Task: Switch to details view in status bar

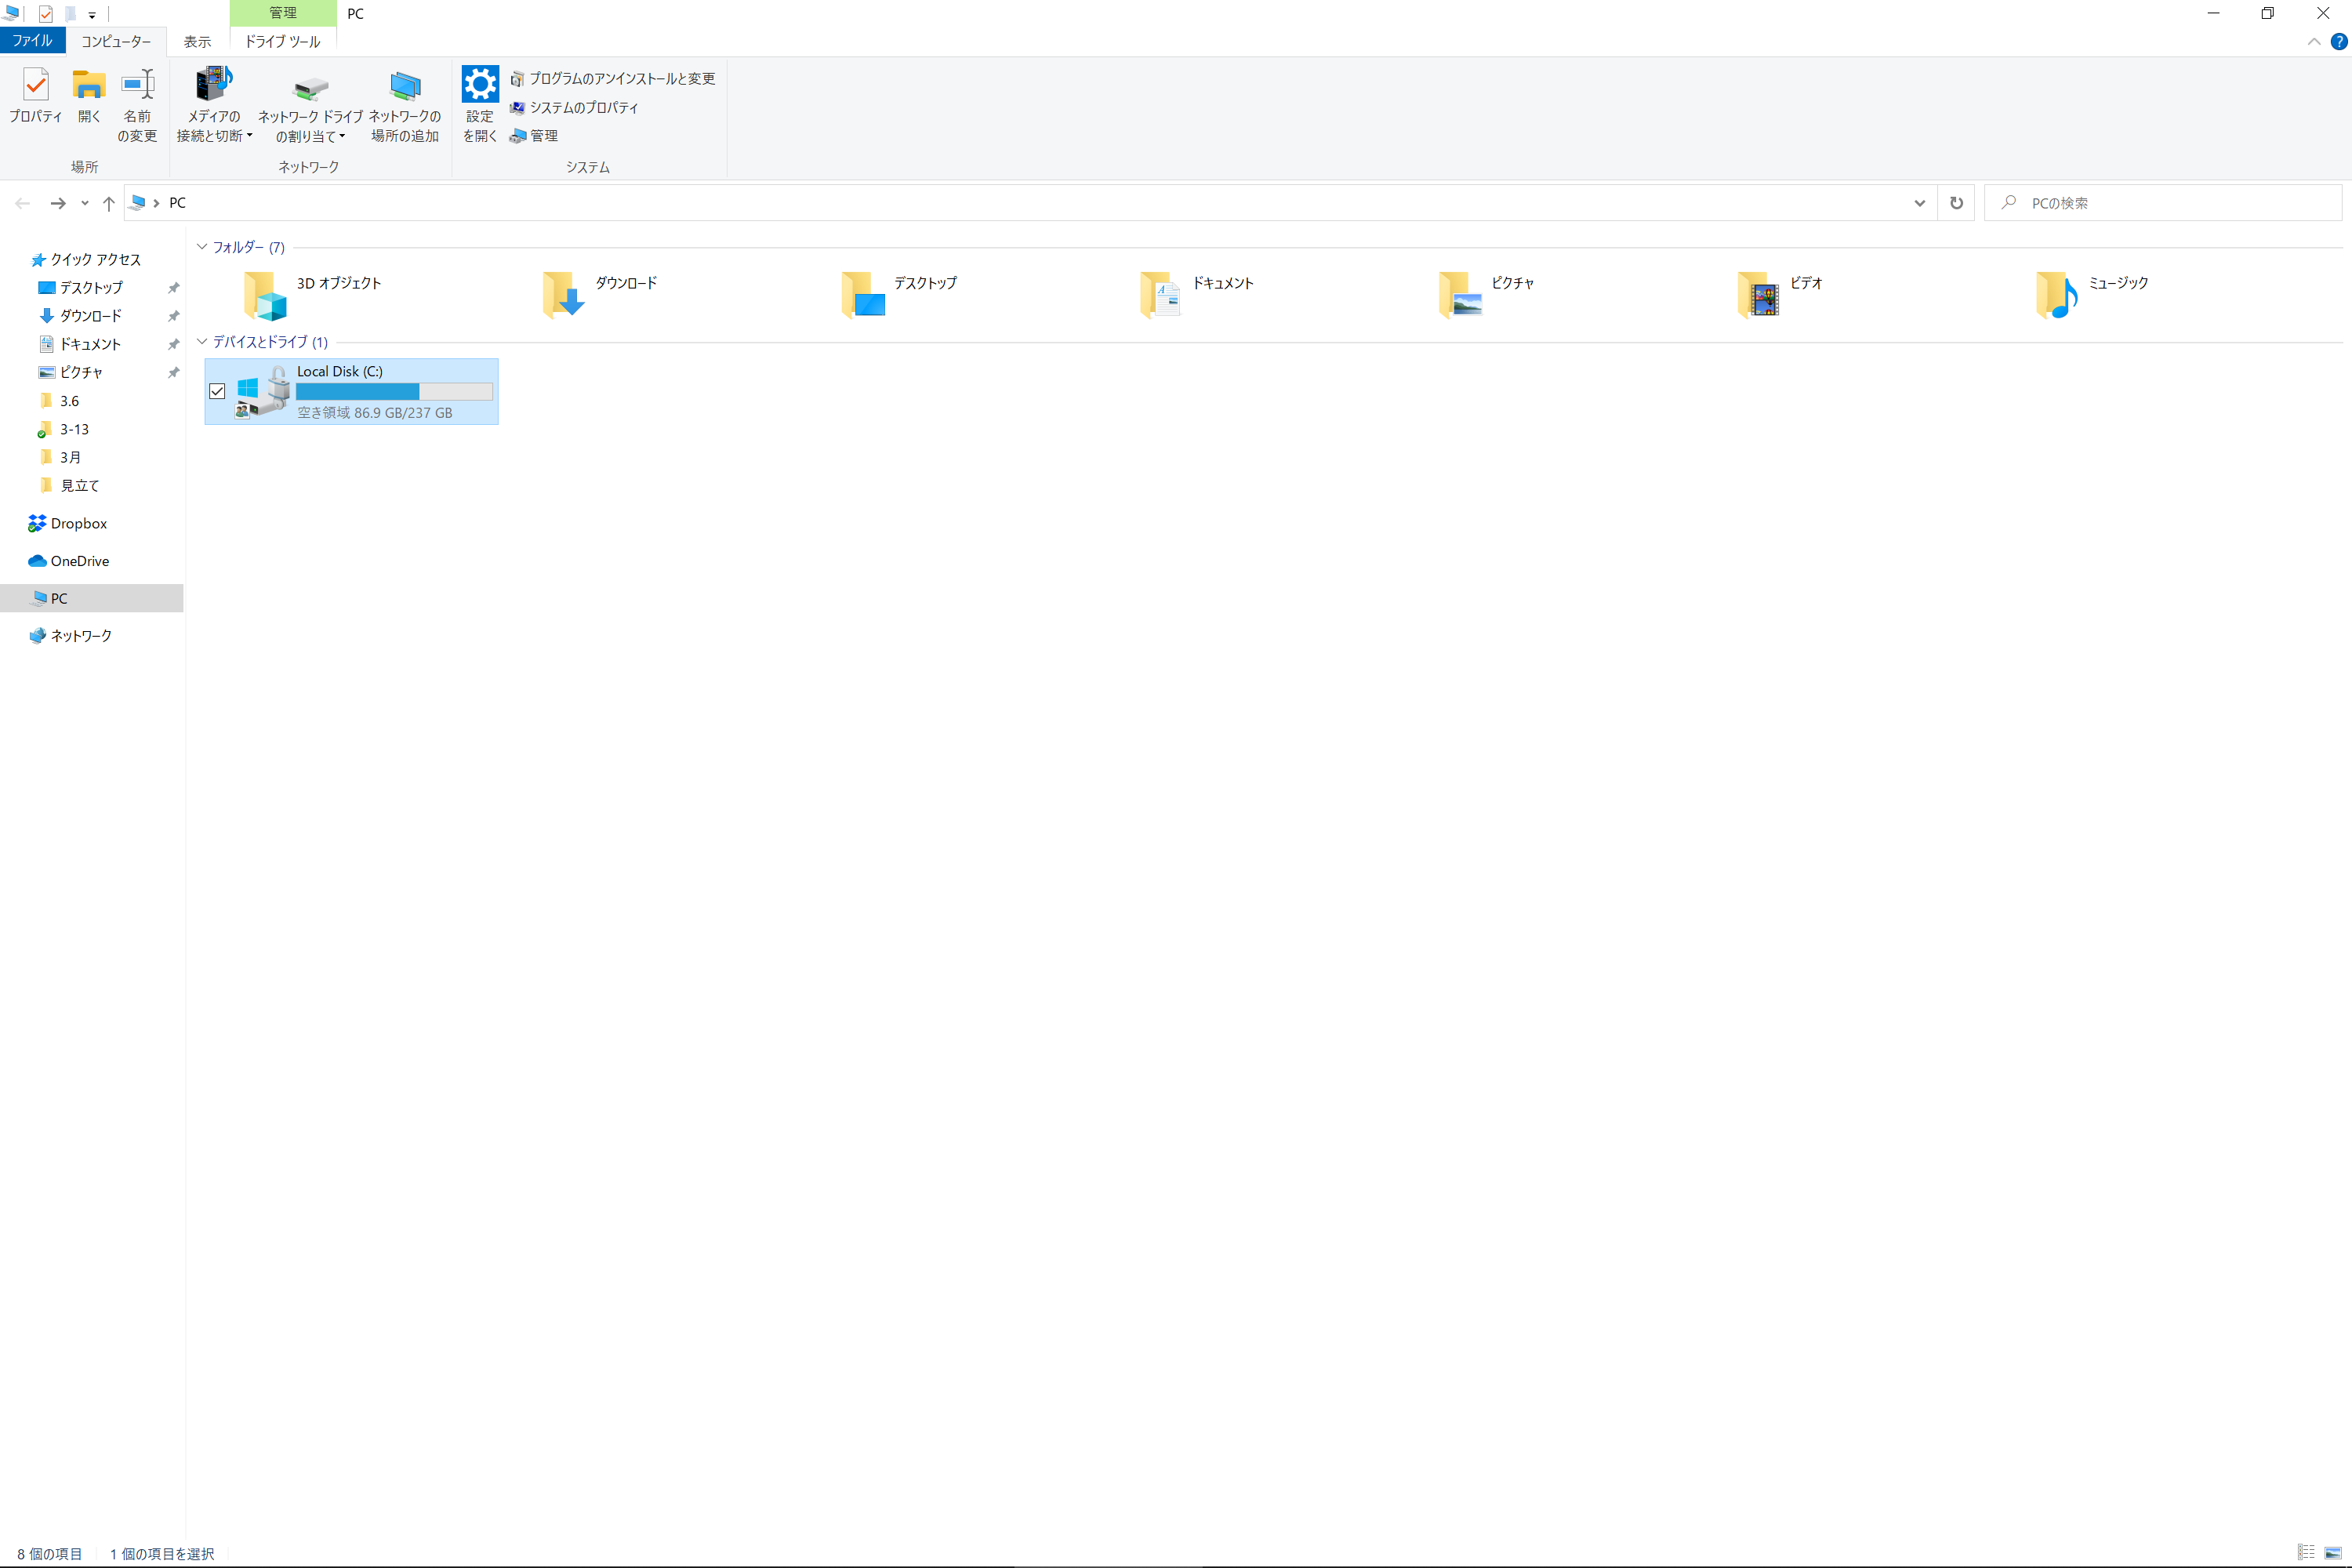Action: click(x=2306, y=1552)
